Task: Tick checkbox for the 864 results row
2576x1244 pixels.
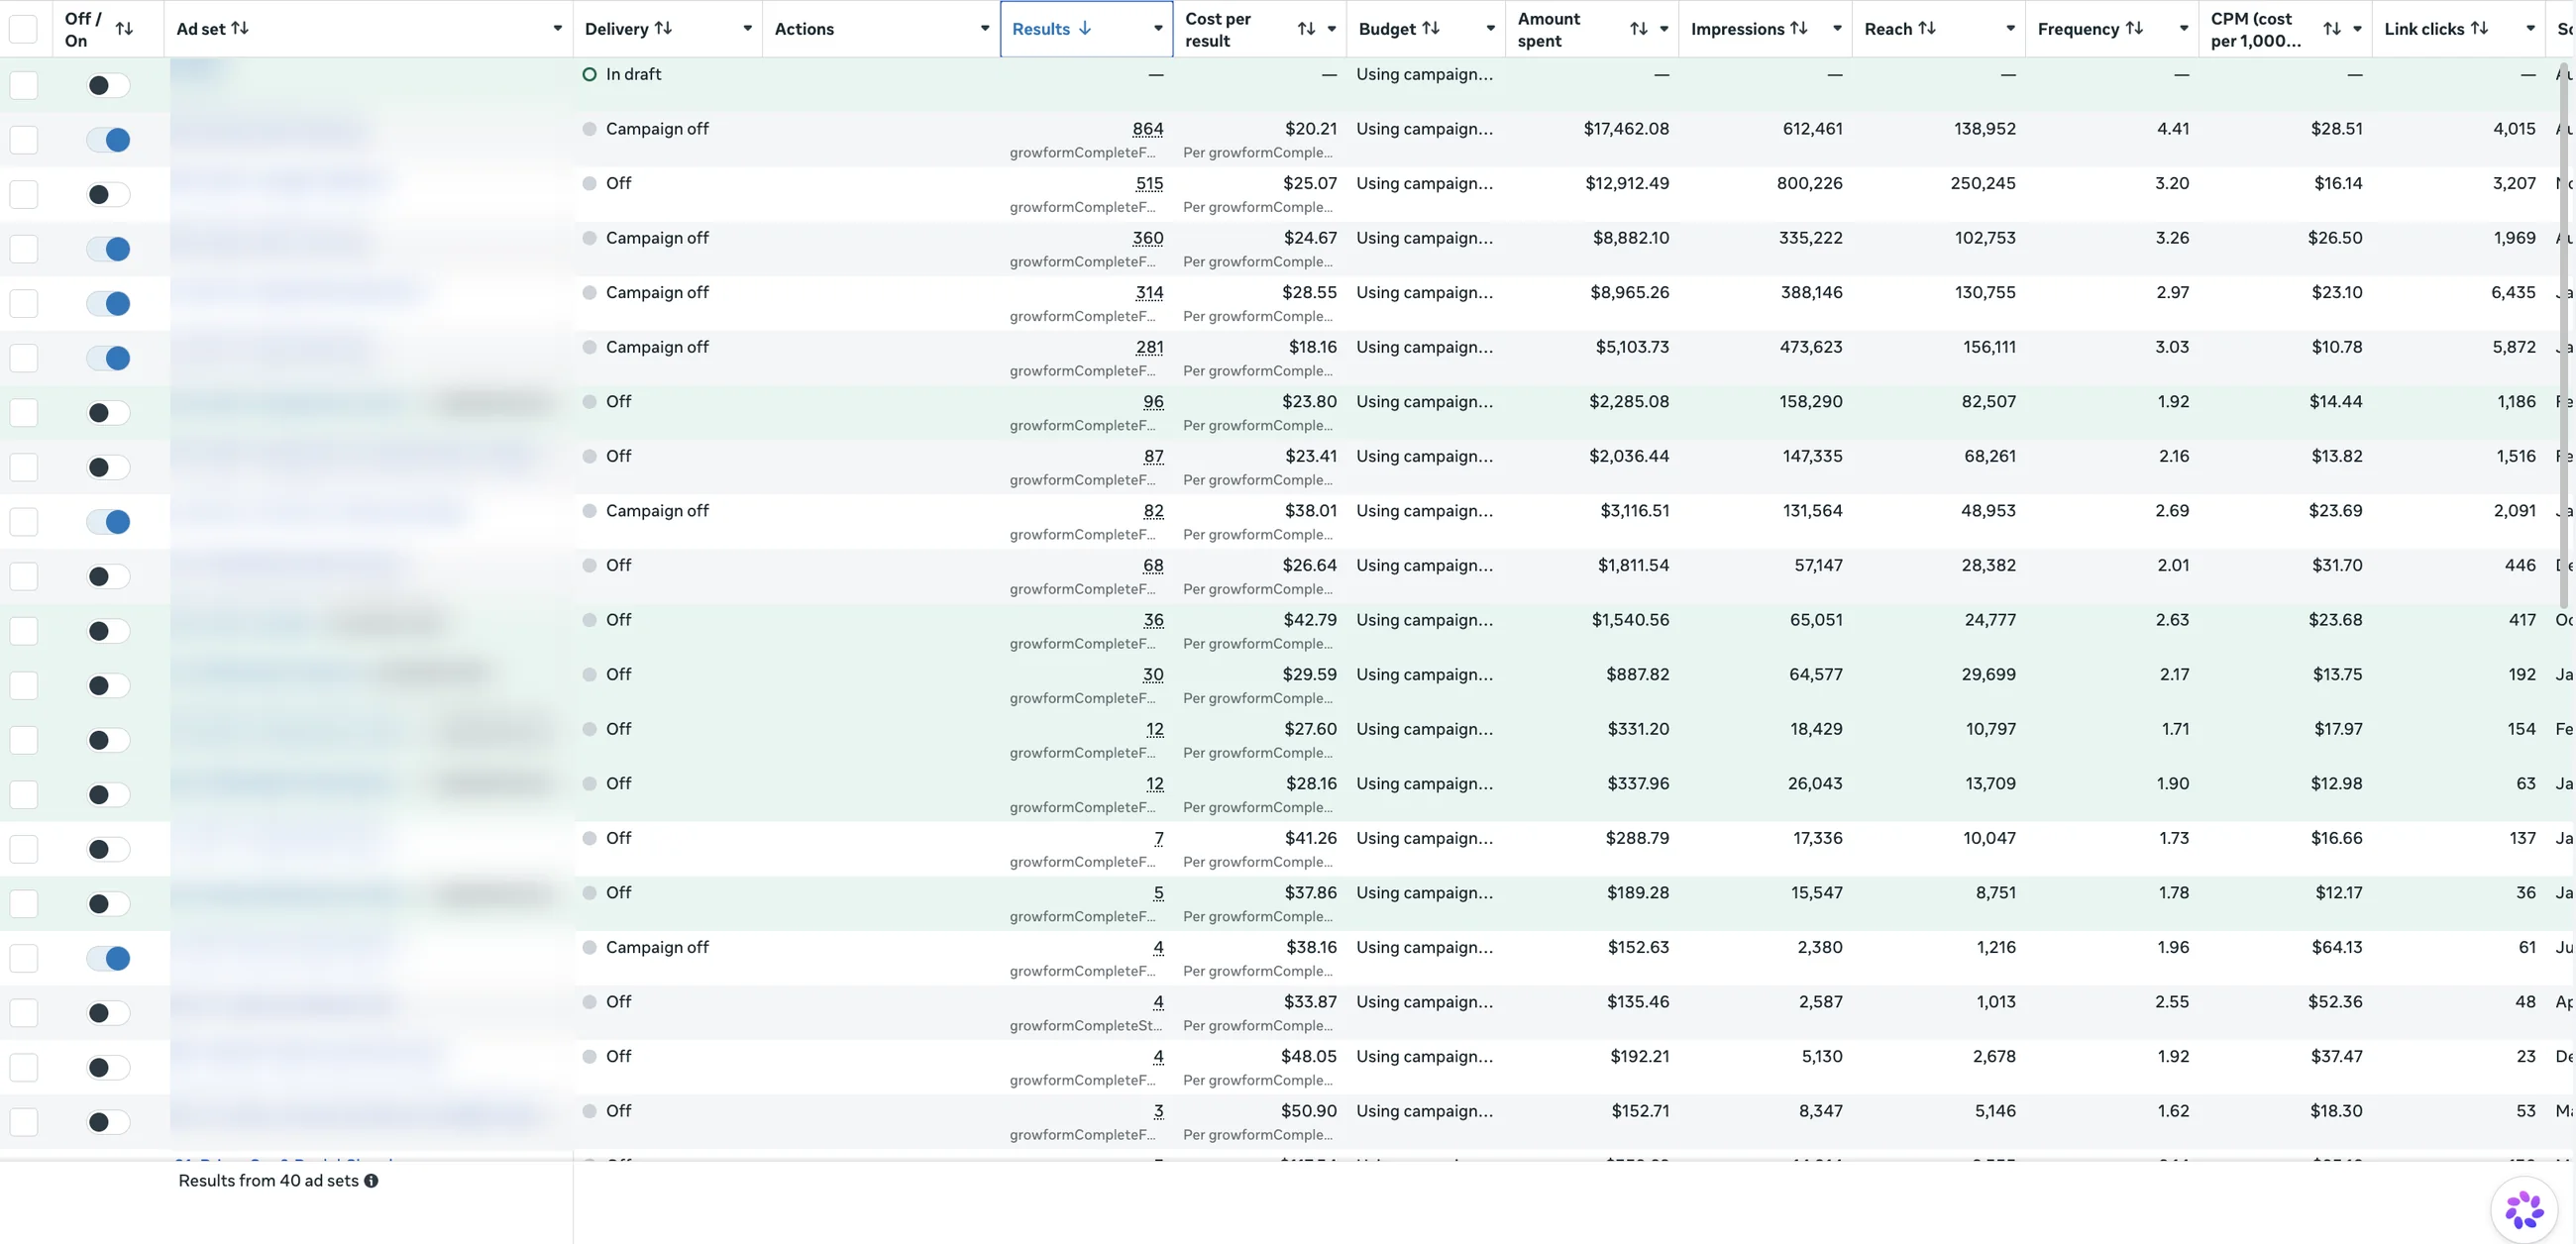Action: click(x=23, y=140)
